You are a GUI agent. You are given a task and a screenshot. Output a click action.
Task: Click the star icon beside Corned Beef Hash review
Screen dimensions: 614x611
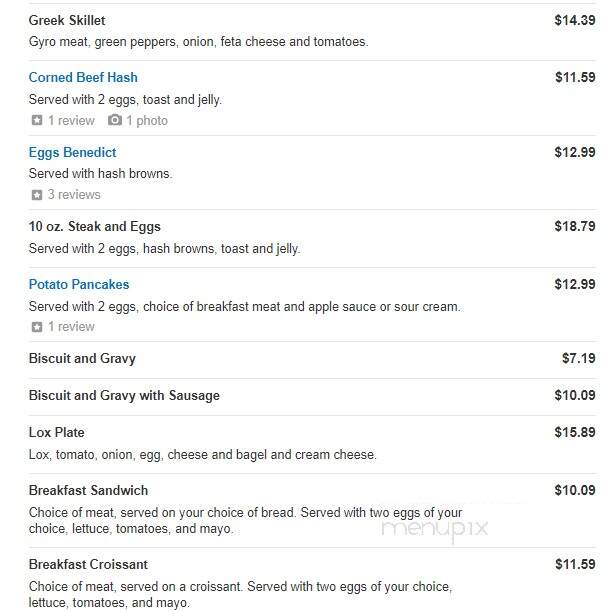coord(37,120)
